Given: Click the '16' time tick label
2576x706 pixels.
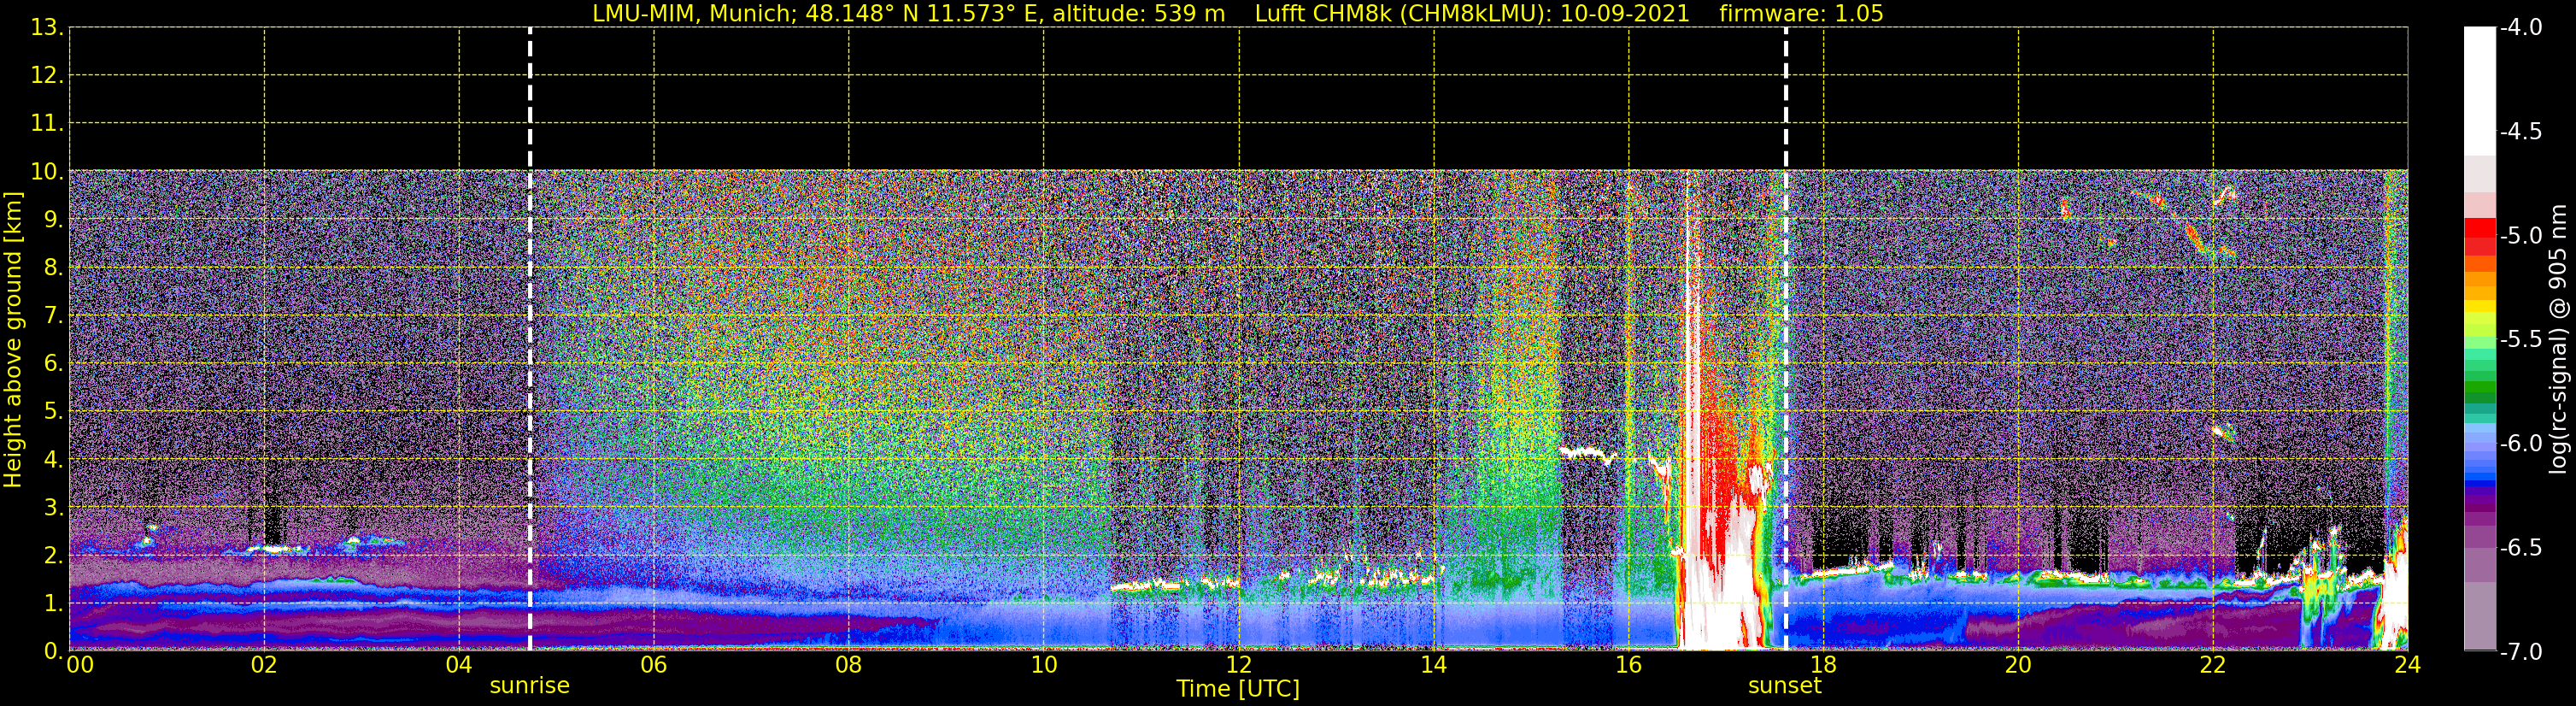Looking at the screenshot, I should pos(1629,665).
